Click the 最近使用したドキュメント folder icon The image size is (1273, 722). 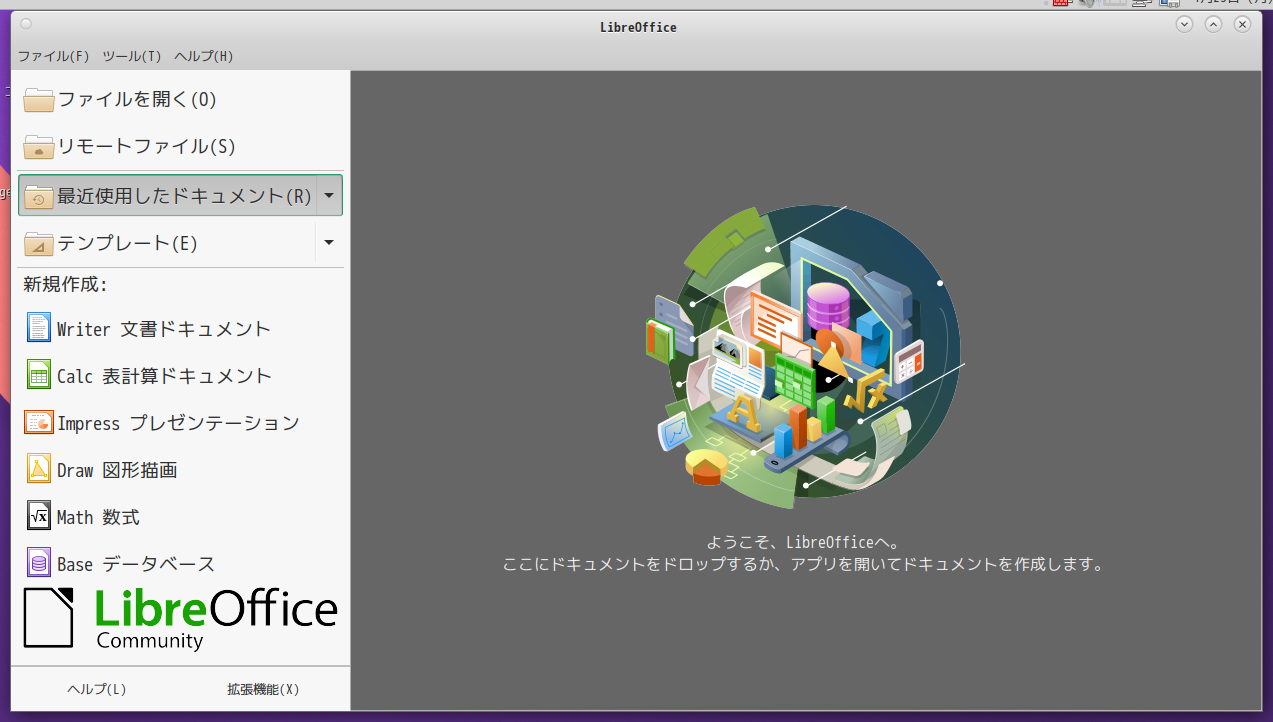click(39, 196)
